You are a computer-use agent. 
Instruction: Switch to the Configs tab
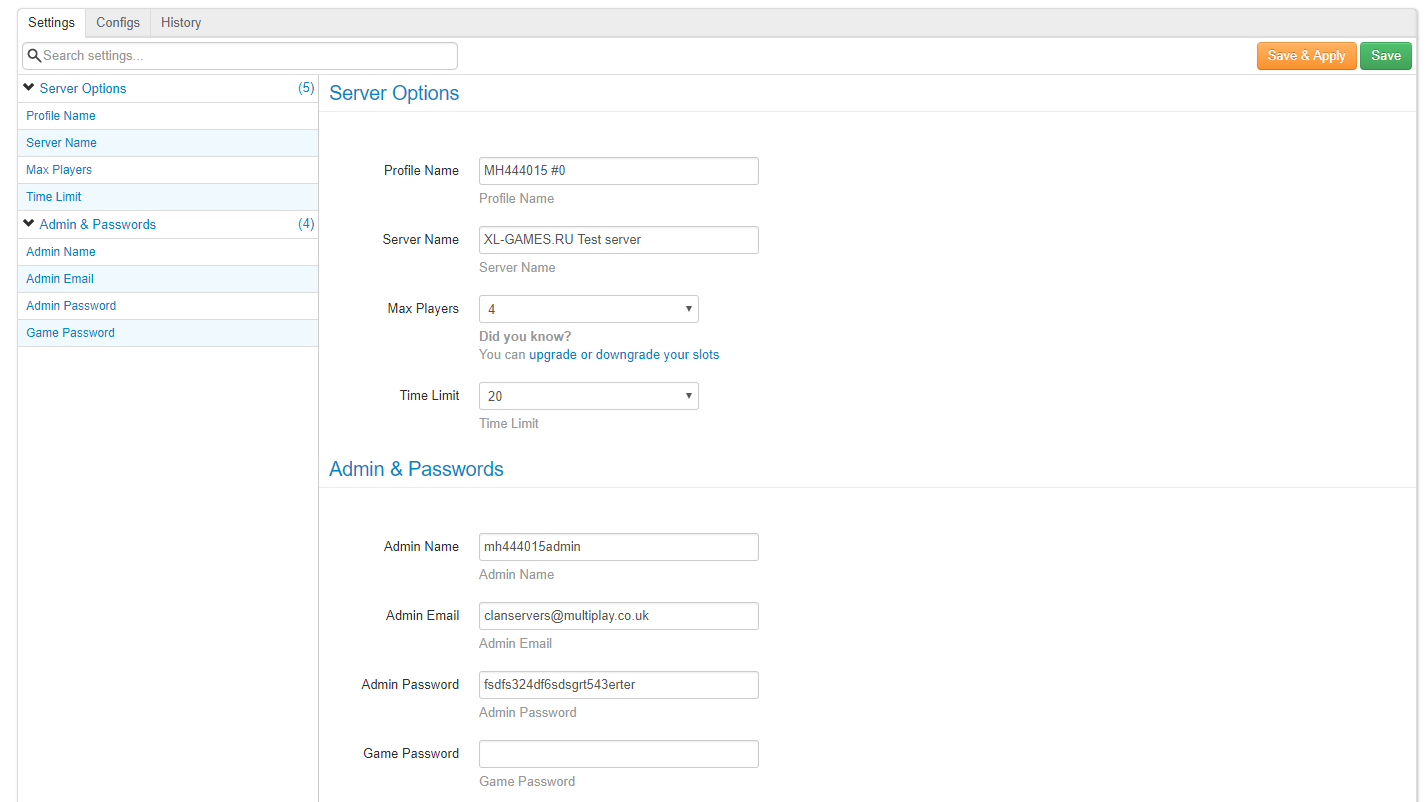point(118,22)
